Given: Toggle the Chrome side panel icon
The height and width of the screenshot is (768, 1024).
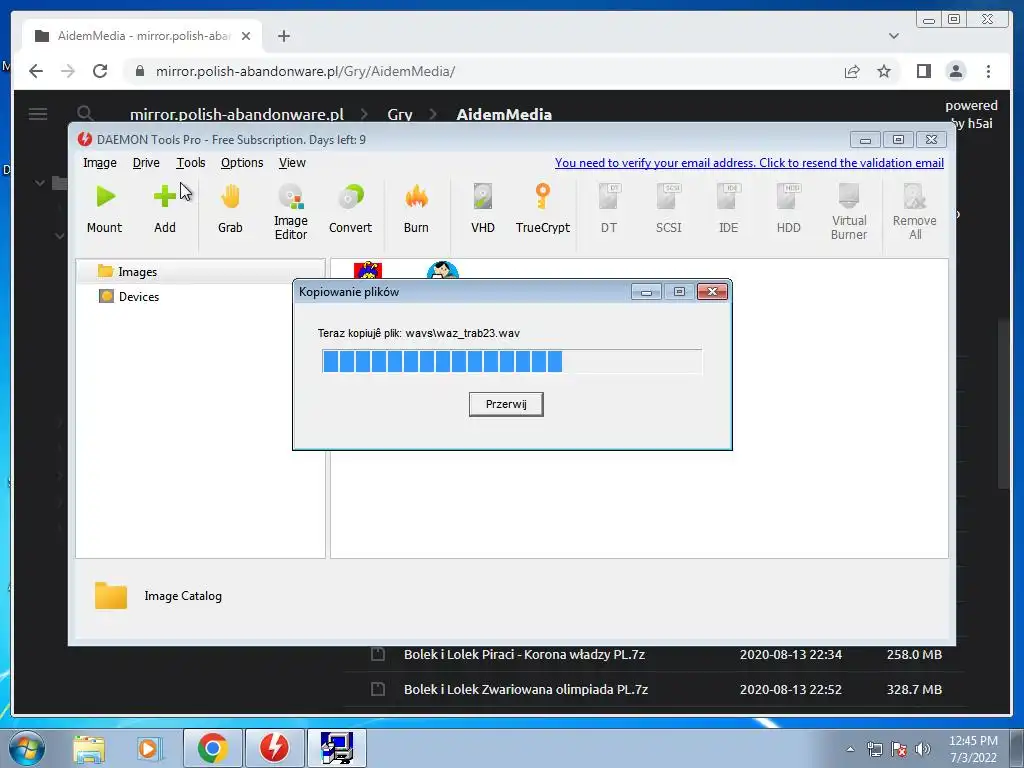Looking at the screenshot, I should [923, 71].
